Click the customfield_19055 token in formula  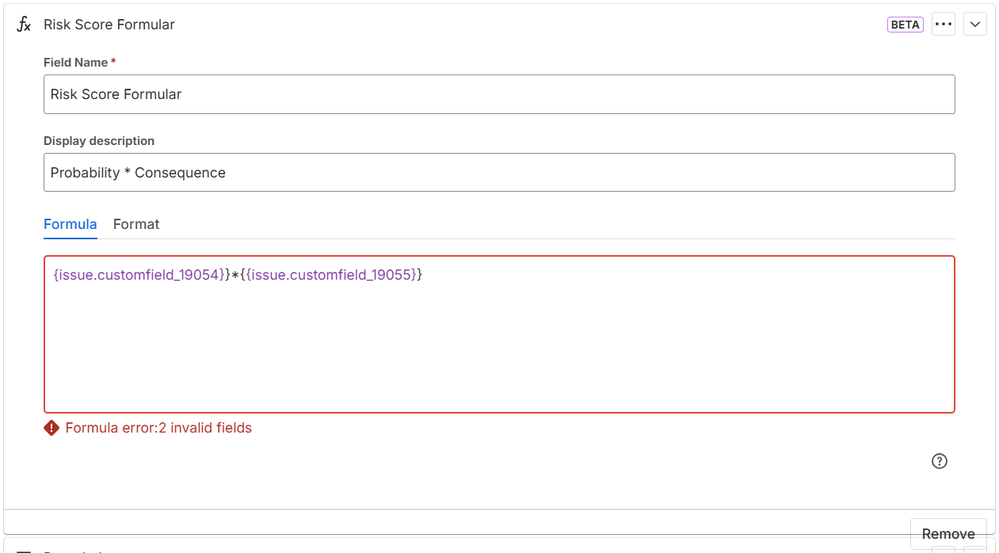pyautogui.click(x=331, y=275)
